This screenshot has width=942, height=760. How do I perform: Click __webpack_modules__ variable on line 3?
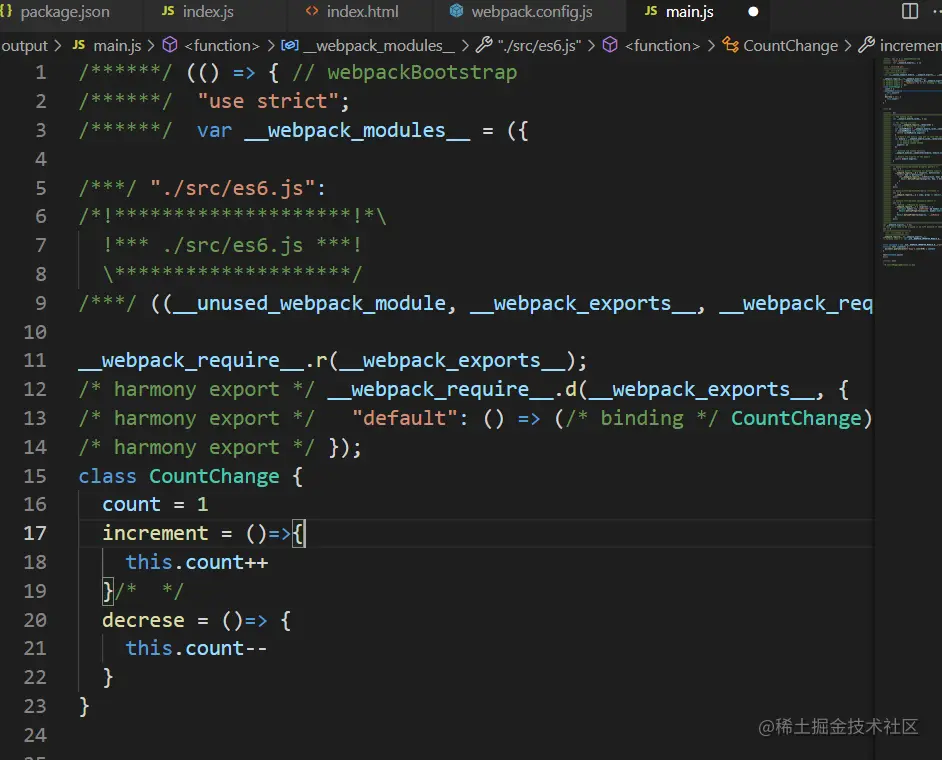pyautogui.click(x=357, y=130)
